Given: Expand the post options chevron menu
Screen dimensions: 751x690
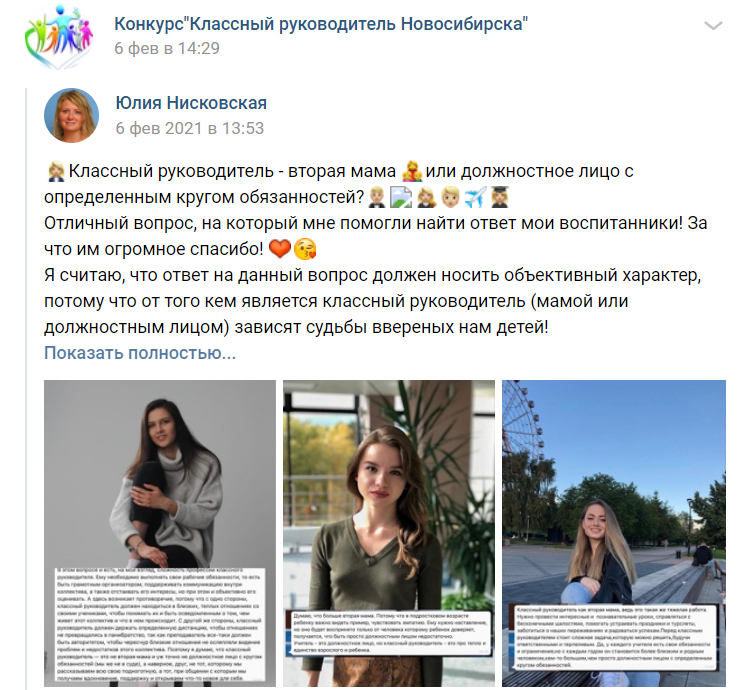Looking at the screenshot, I should 713,25.
